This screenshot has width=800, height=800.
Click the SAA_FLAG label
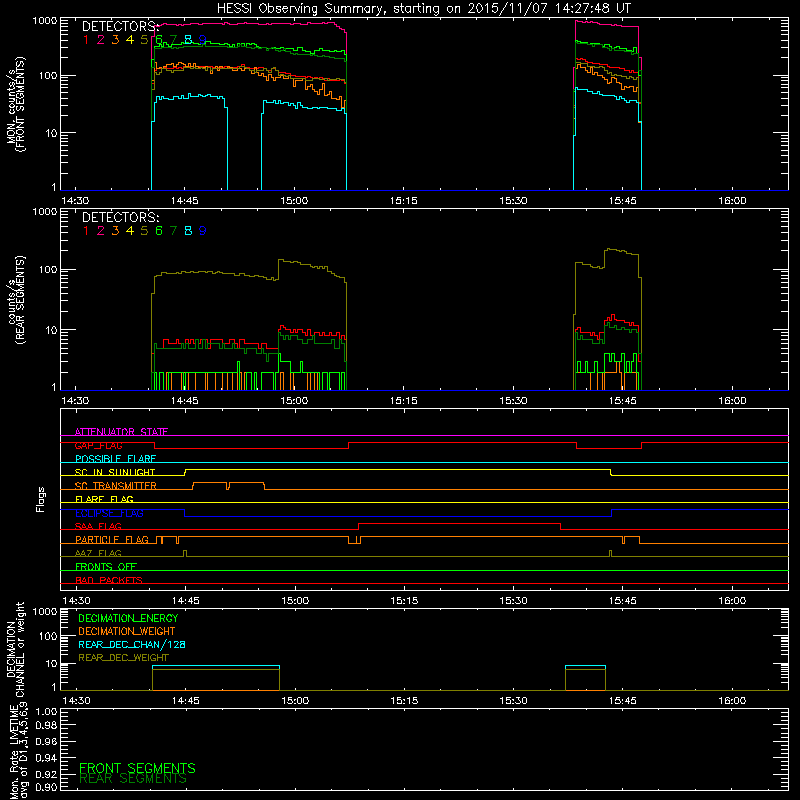(x=98, y=527)
